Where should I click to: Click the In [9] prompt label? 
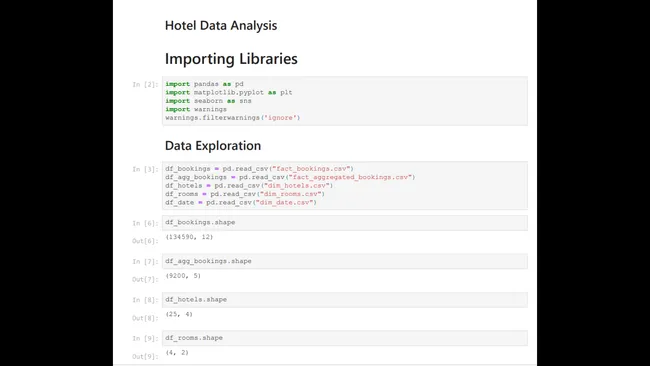coord(145,339)
